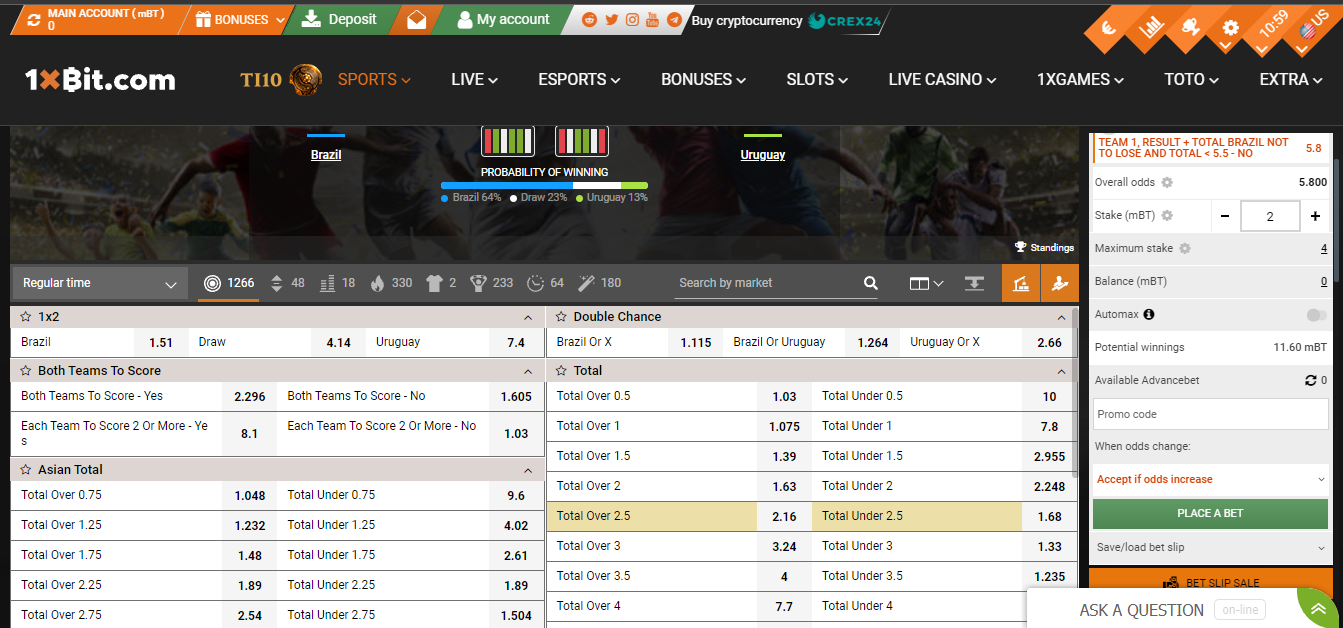Screen dimensions: 1343x628
Task: Select the hot markets fire icon filter
Action: coord(378,283)
